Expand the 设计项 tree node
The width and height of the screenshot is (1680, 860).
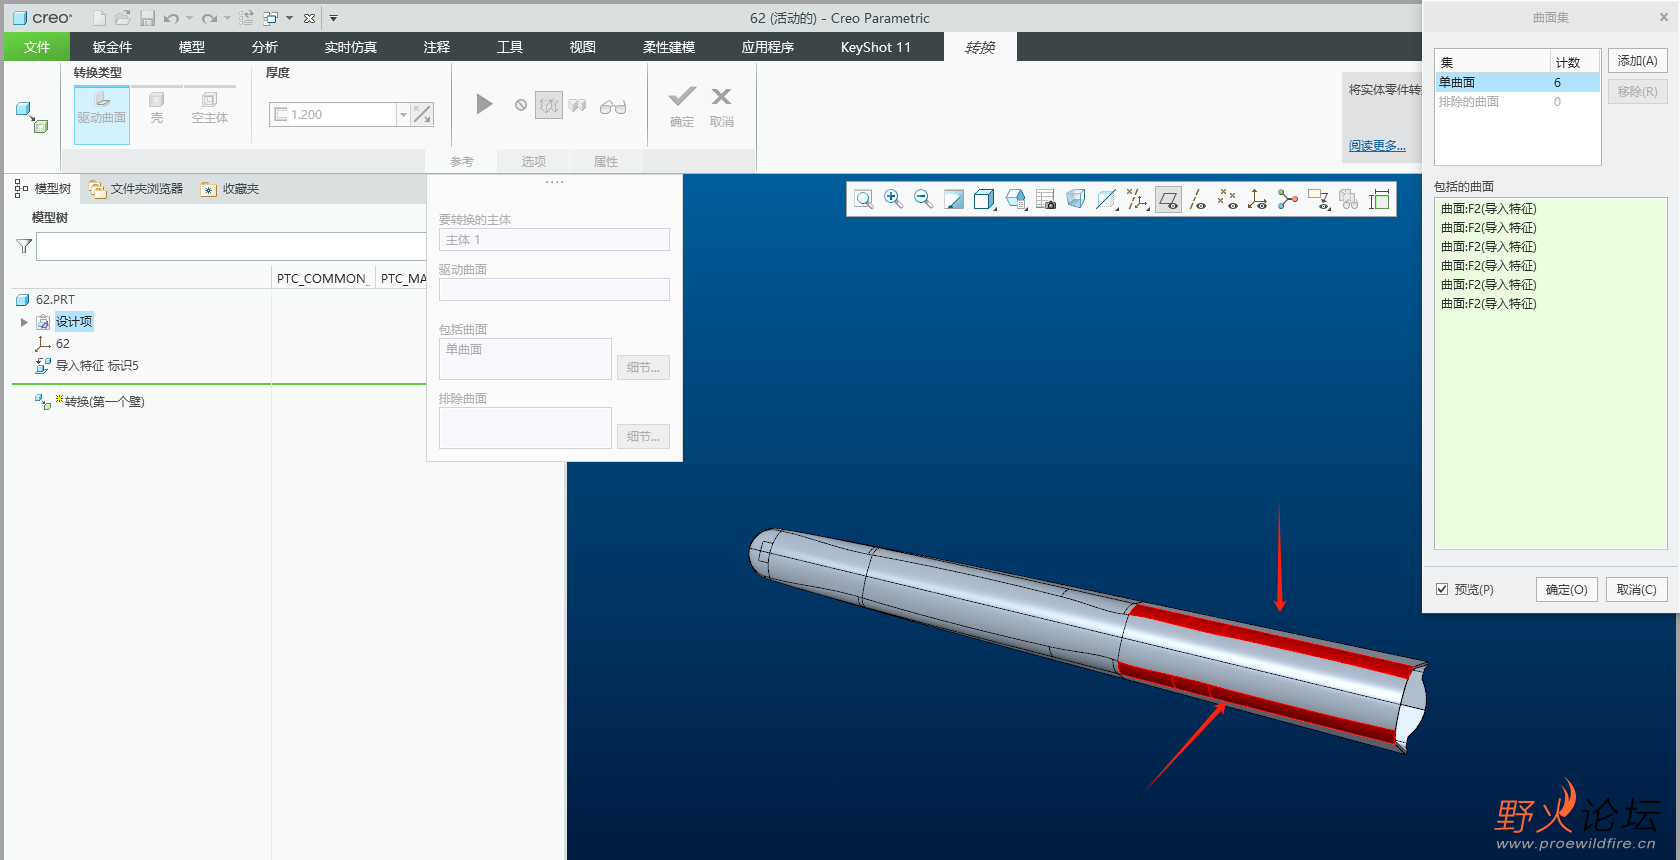click(24, 322)
